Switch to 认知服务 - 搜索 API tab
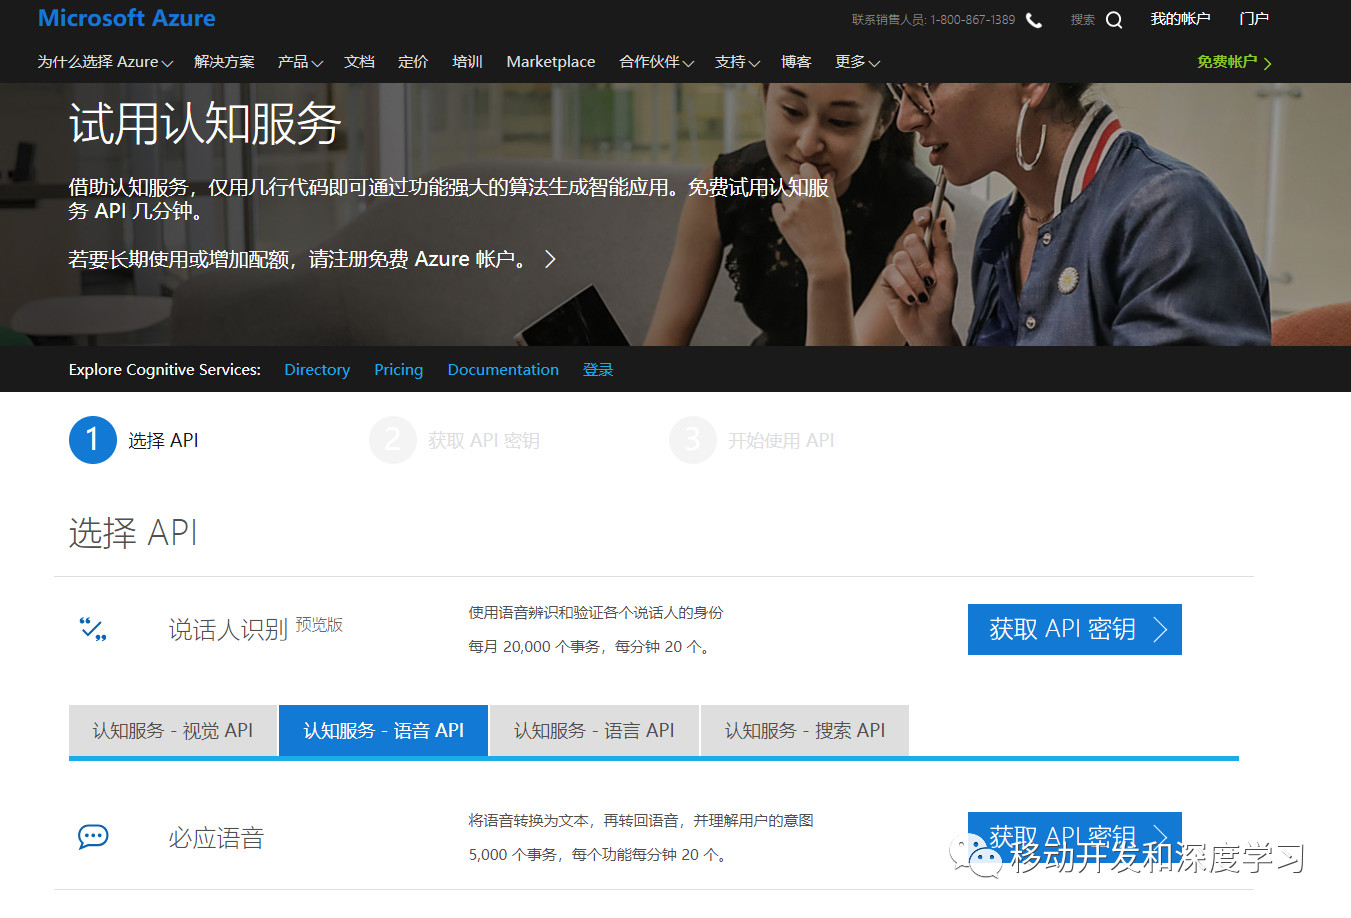The width and height of the screenshot is (1351, 918). [x=805, y=730]
